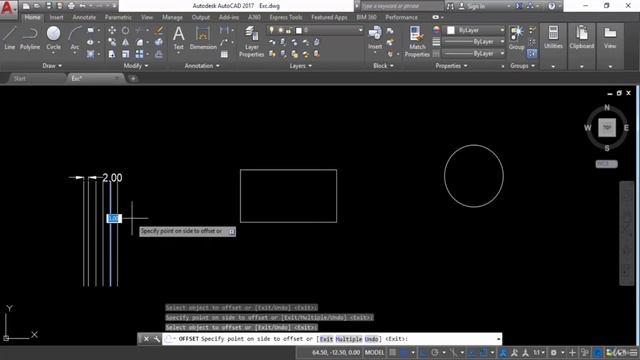Select the Line tool
The width and height of the screenshot is (640, 360).
[9, 38]
